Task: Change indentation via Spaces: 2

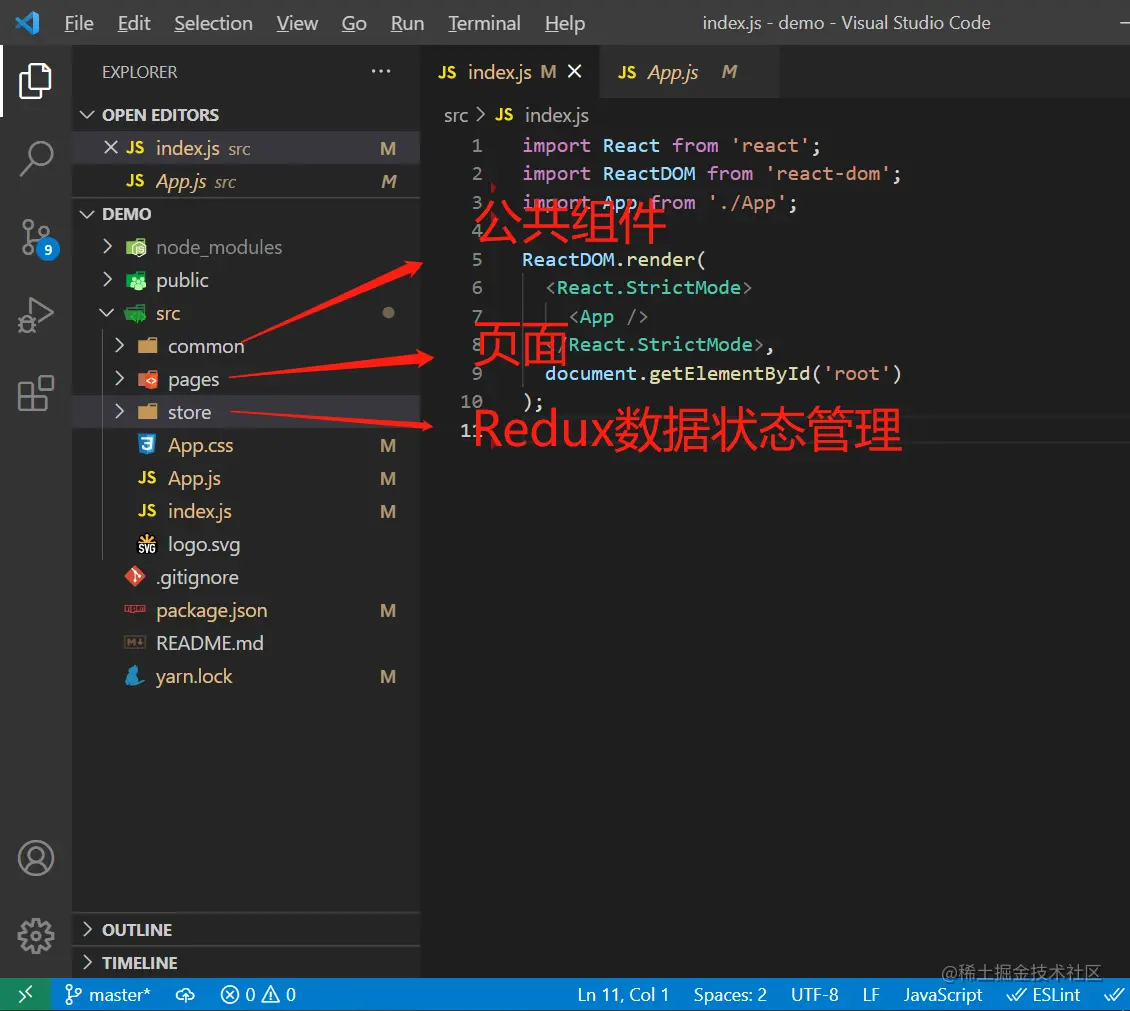Action: coord(729,994)
